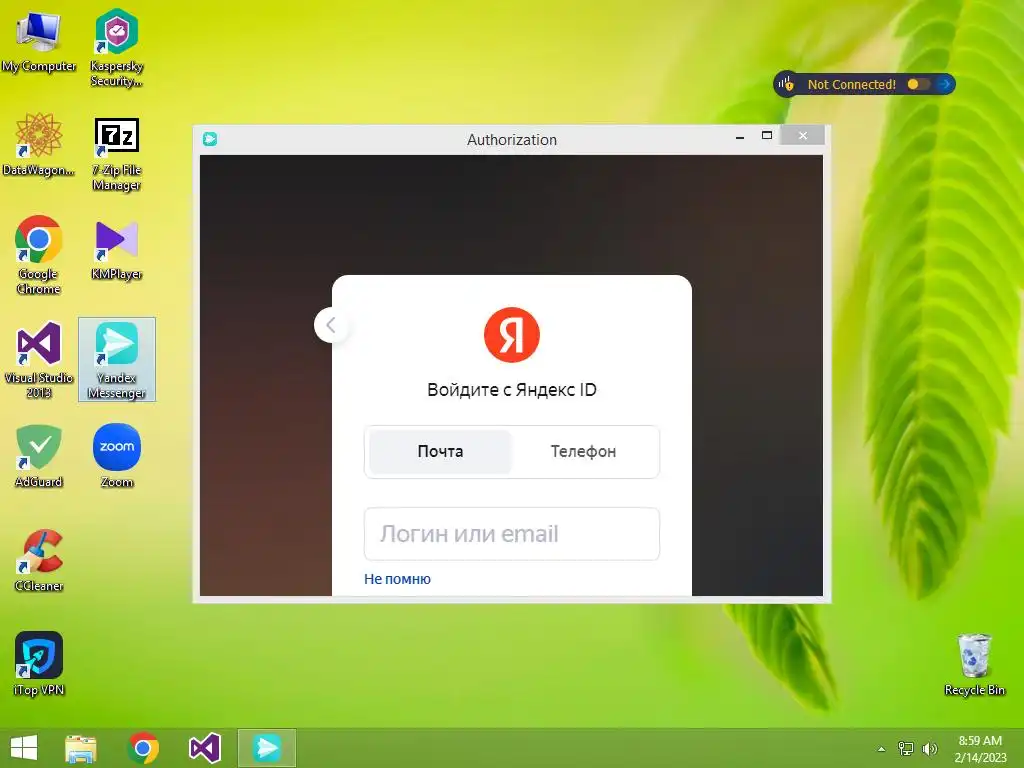Click the VPN widget shield icon
1024x768 pixels.
tap(786, 84)
